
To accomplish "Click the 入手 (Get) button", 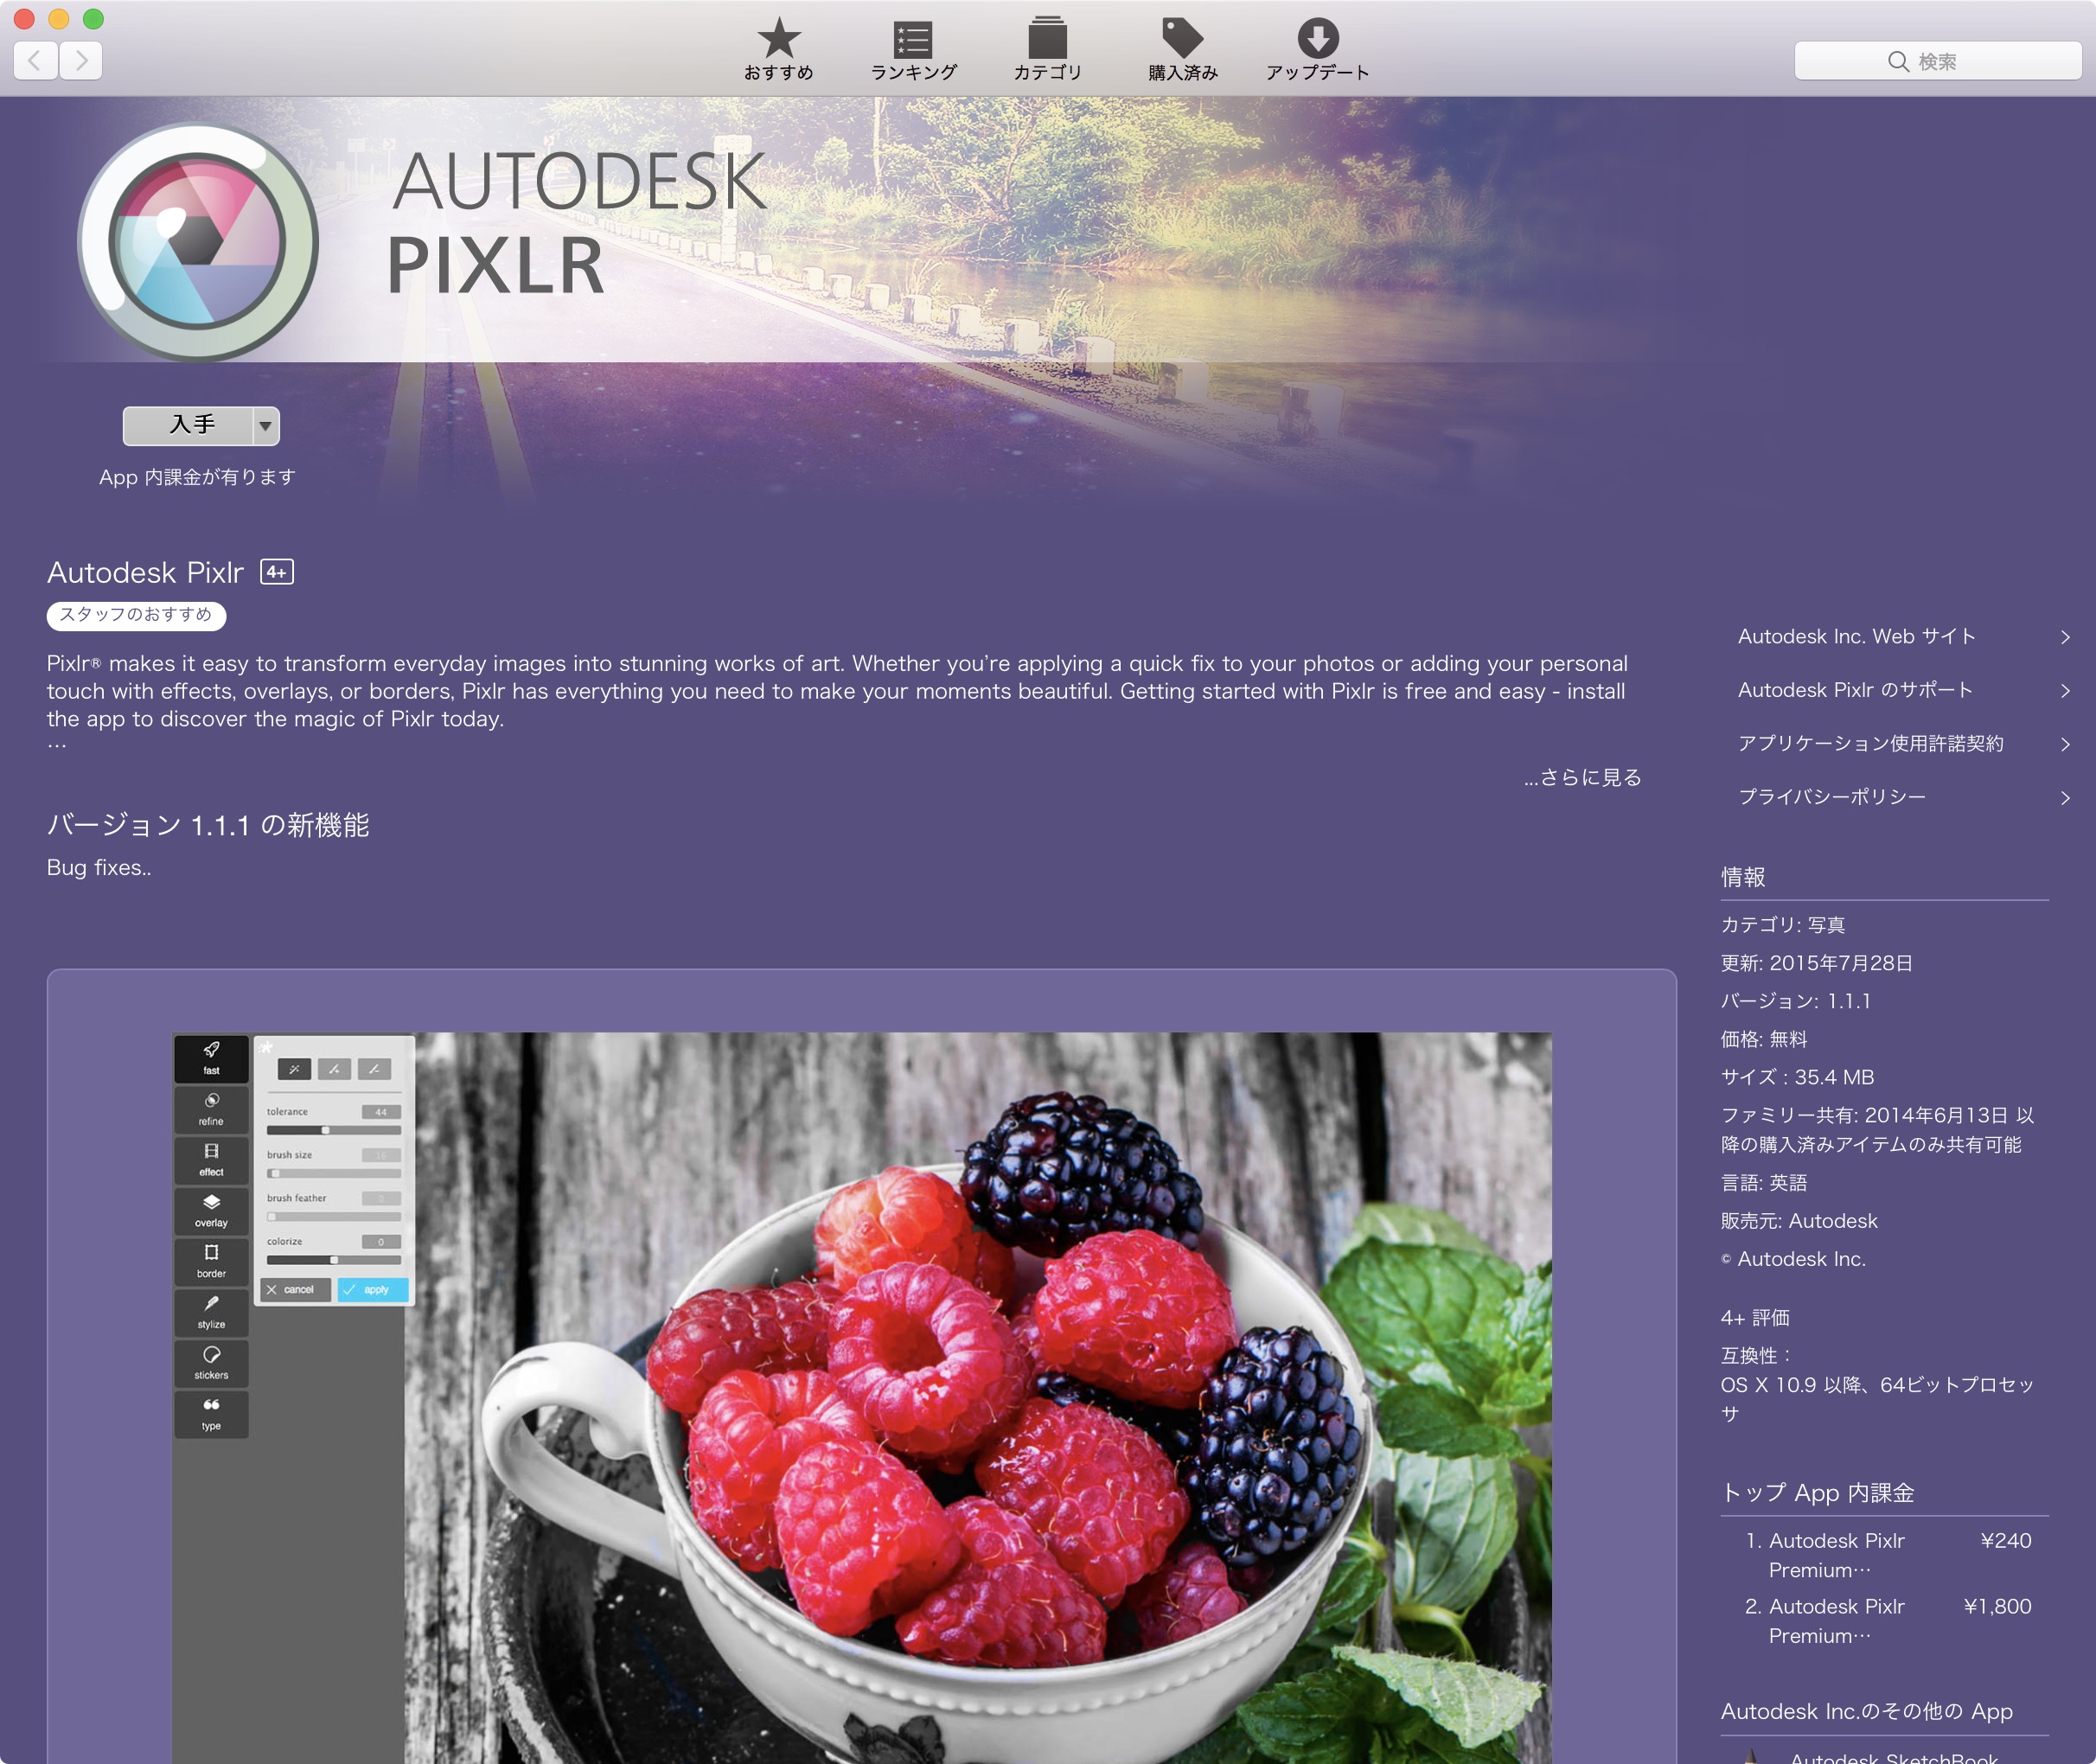I will (188, 426).
